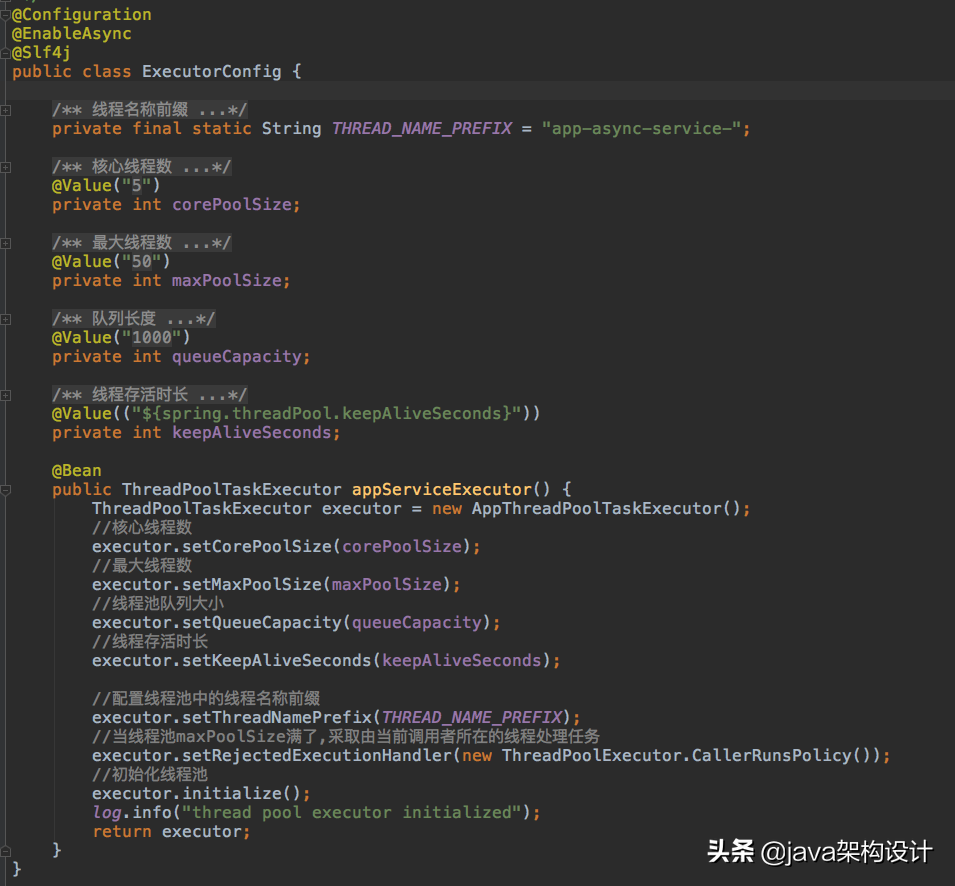
Task: Expand the folded 线程名称前缀 doc comment
Action: [149, 110]
